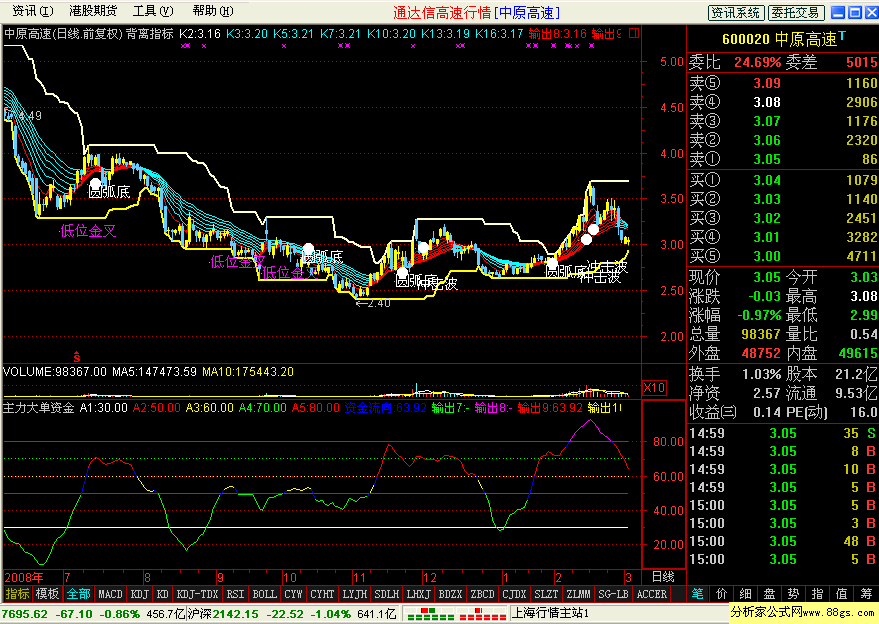
Task: Click the Shanghai index value 7695.62
Action: (x=24, y=614)
